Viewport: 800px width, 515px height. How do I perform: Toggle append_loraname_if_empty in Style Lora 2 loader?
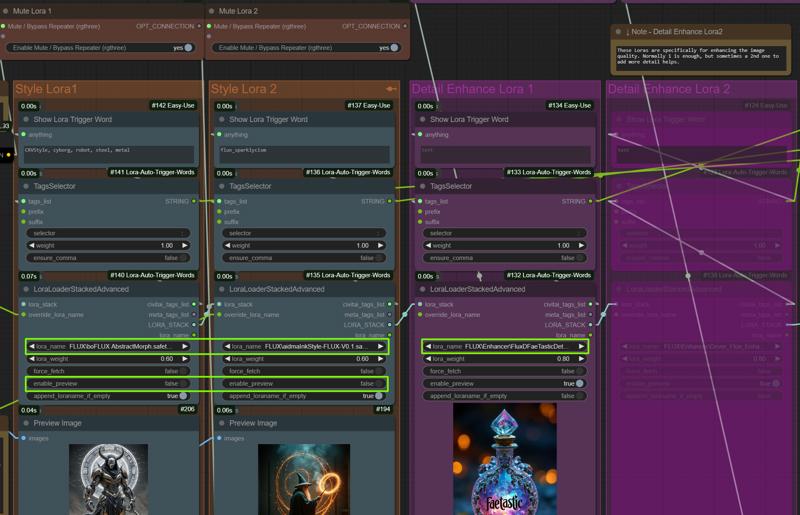coord(304,396)
